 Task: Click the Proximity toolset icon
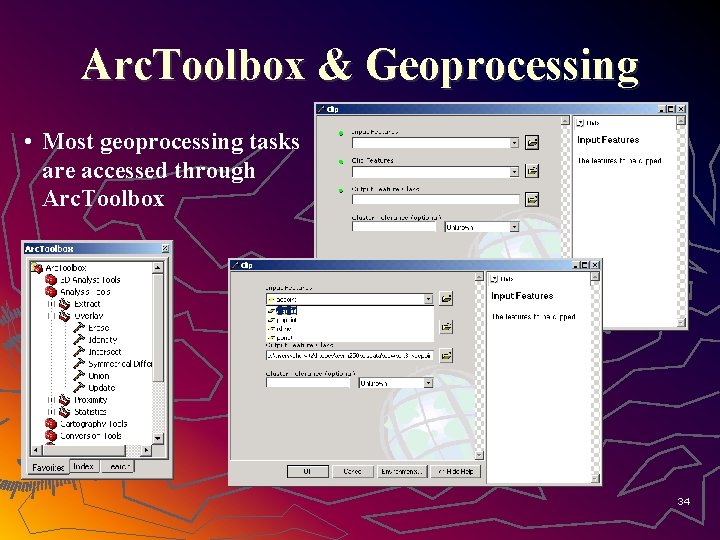coord(65,400)
